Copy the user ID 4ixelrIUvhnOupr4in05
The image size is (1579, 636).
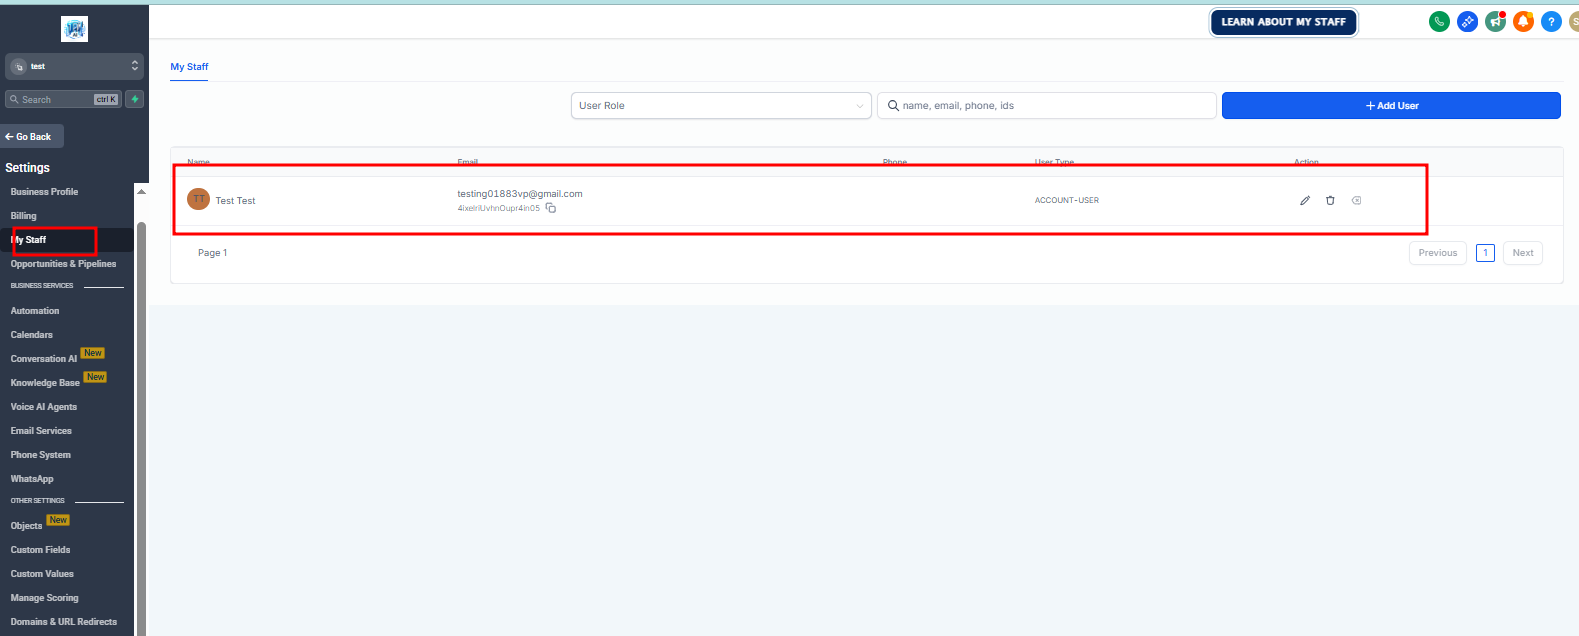click(x=551, y=208)
